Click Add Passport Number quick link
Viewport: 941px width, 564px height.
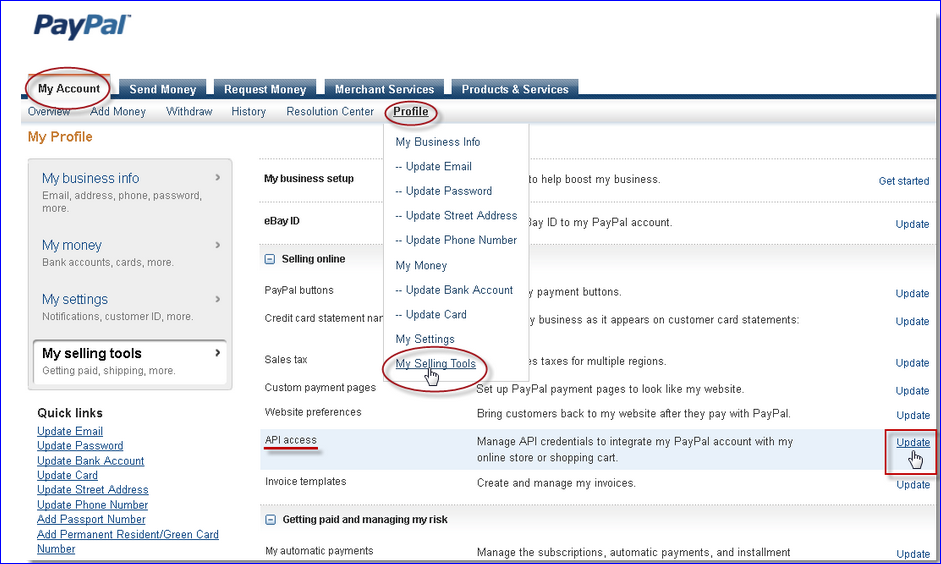91,520
